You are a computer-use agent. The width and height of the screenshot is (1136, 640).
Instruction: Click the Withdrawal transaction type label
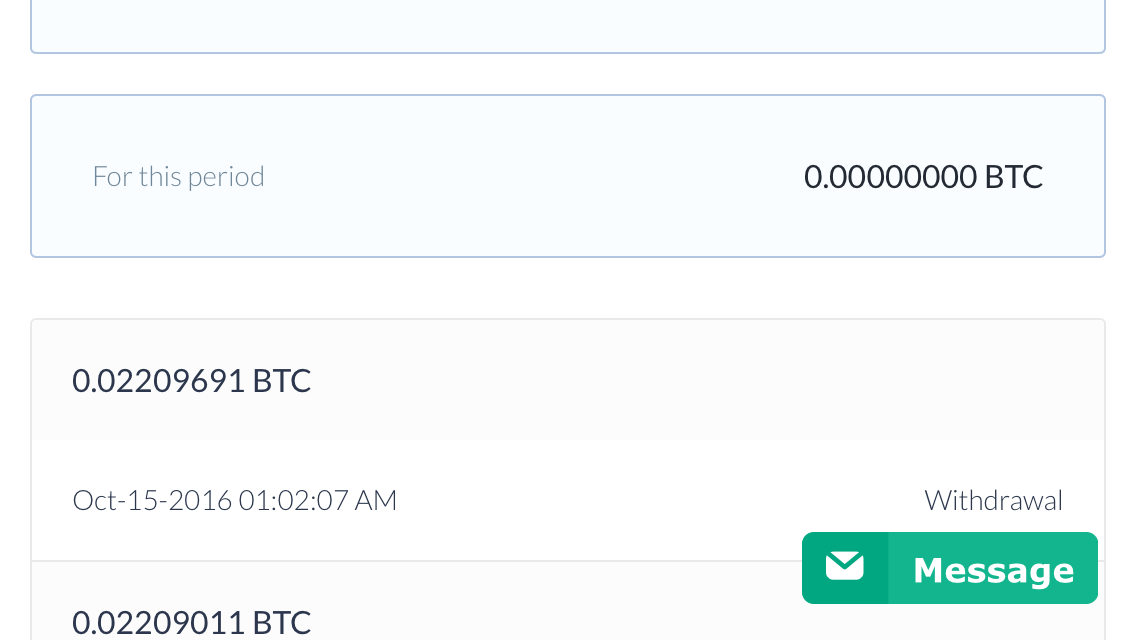point(993,500)
